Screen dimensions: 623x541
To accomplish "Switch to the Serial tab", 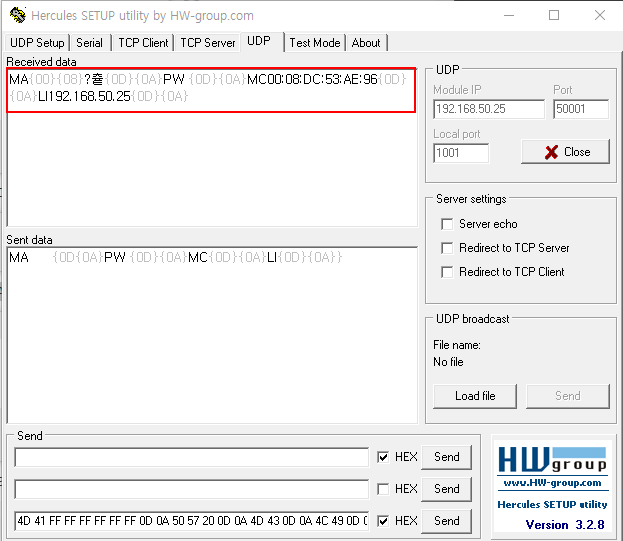I will click(89, 43).
